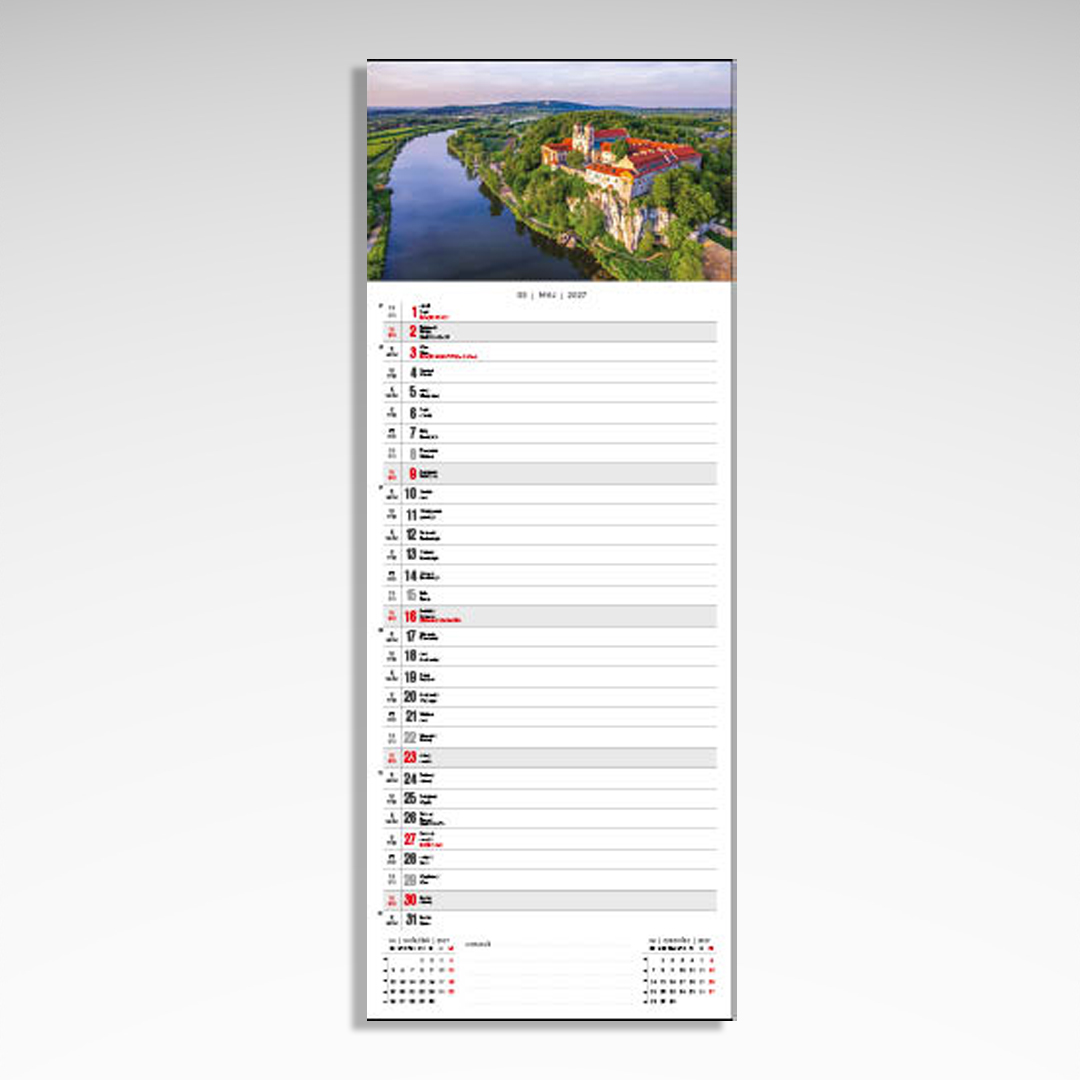Click the "05 | MAJ | 2027" header
This screenshot has width=1080, height=1080.
coord(552,295)
